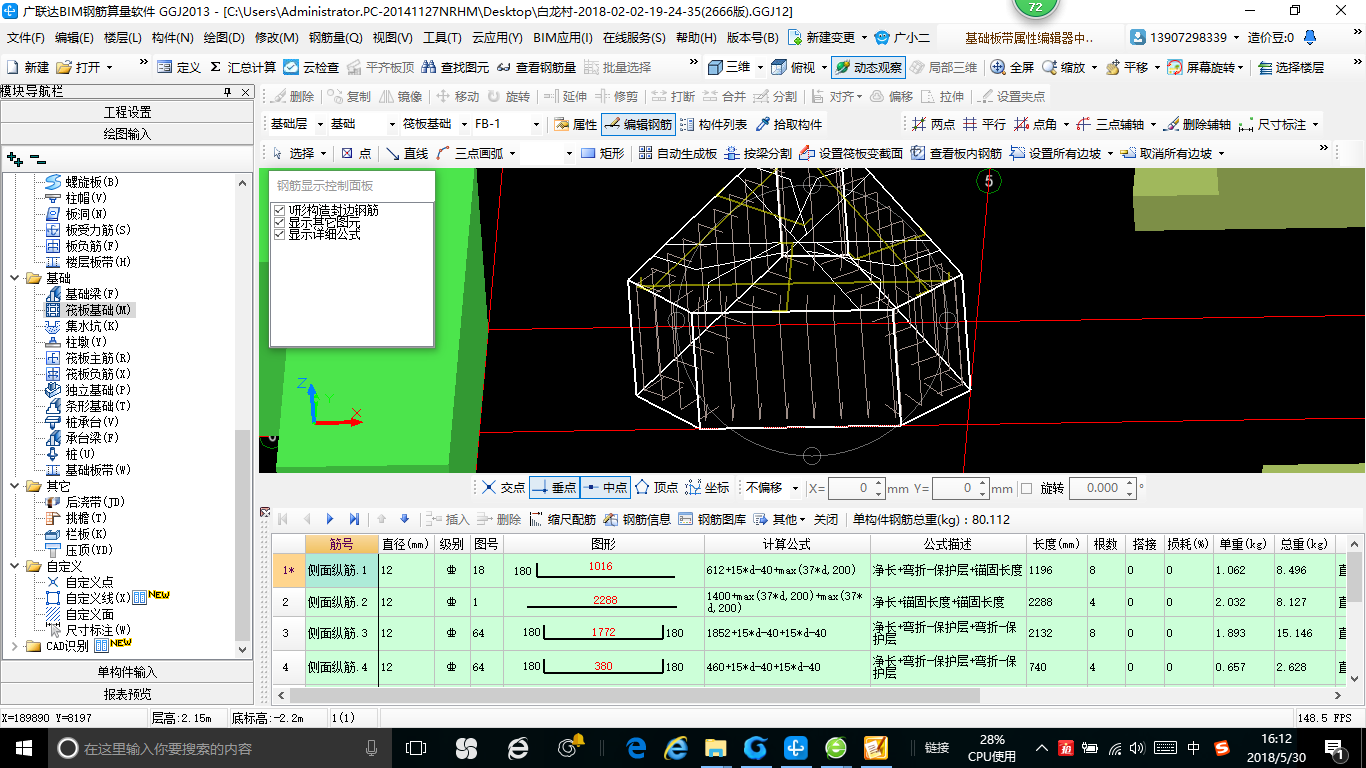Toggle 垂点 perpendicular snap
The image size is (1366, 768).
(554, 488)
